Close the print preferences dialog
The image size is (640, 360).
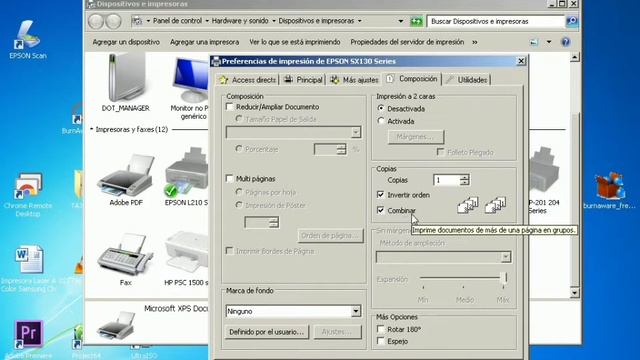pos(521,61)
